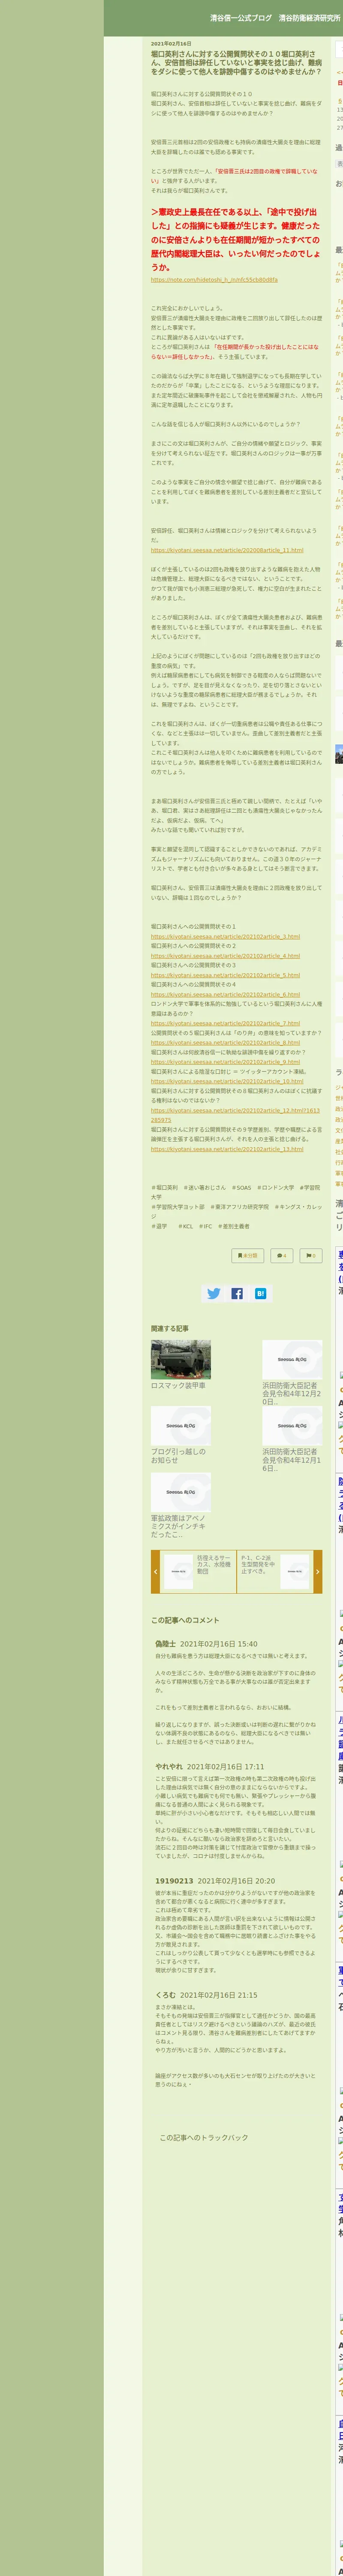Select the この記事へのコメント heading
The width and height of the screenshot is (343, 2576).
point(185,1620)
